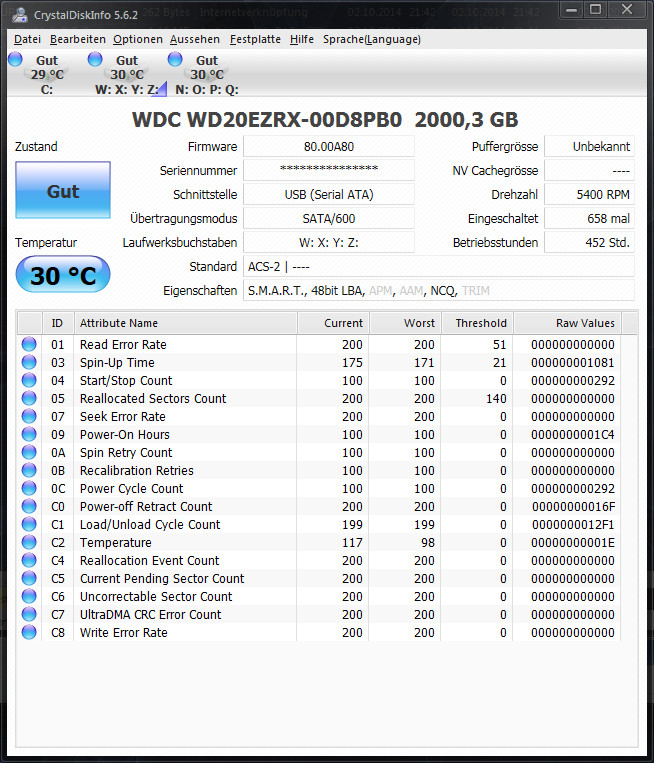Image resolution: width=654 pixels, height=763 pixels.
Task: Click the status orb of Read Error Rate
Action: (29, 344)
